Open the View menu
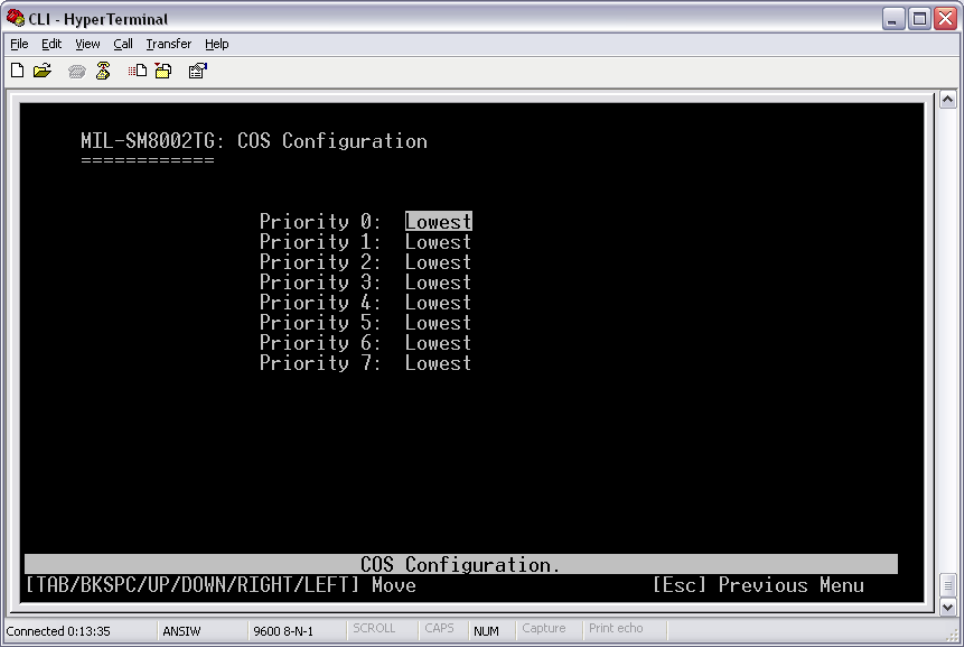This screenshot has height=647, width=964. [87, 44]
